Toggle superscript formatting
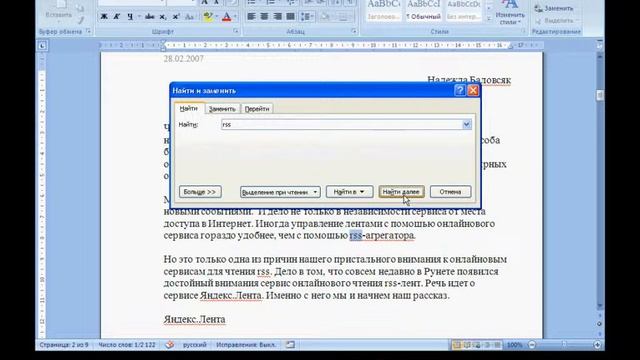 coord(176,17)
